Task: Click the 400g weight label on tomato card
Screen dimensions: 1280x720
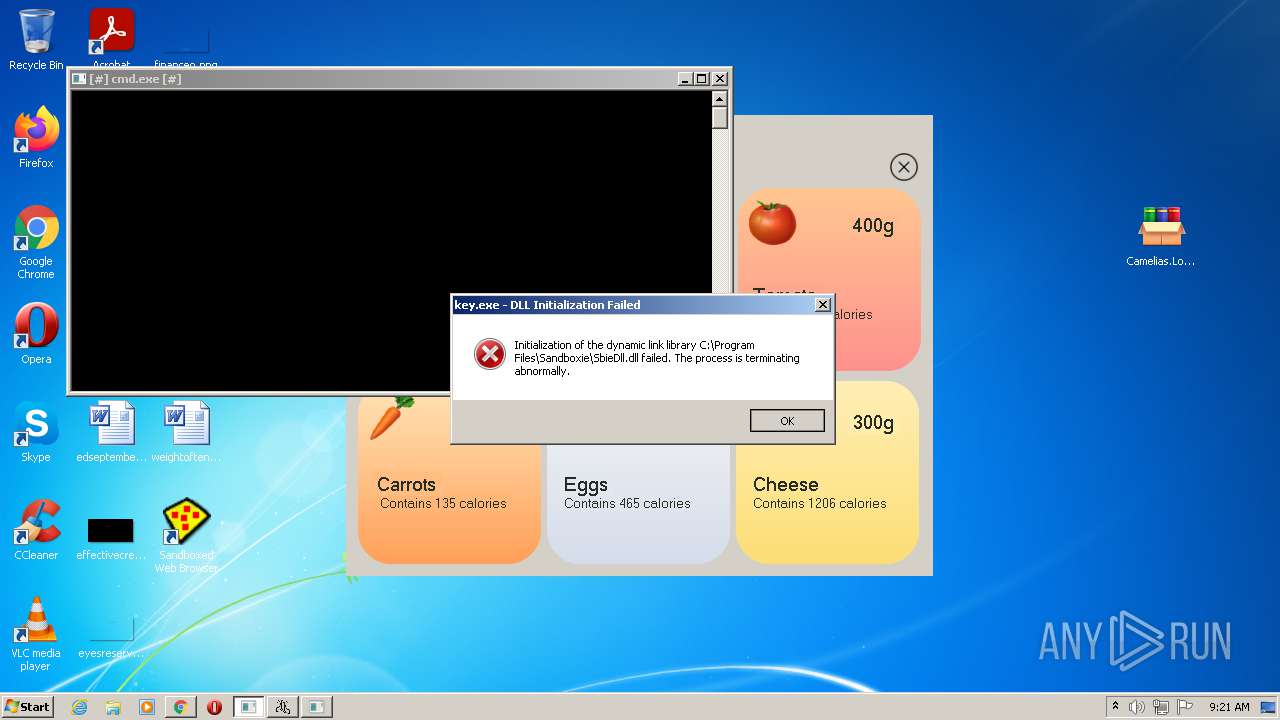Action: pyautogui.click(x=873, y=226)
